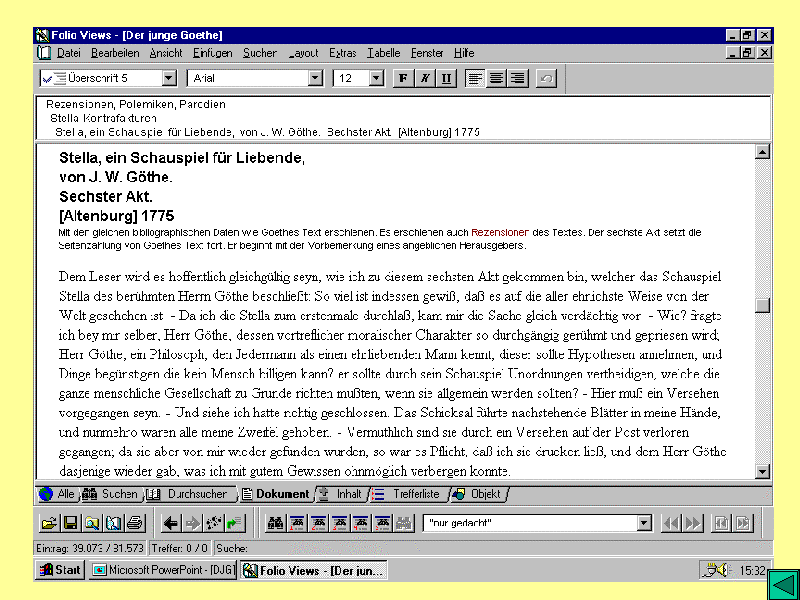Center text with the center alignment icon
The width and height of the screenshot is (800, 600).
pos(496,78)
